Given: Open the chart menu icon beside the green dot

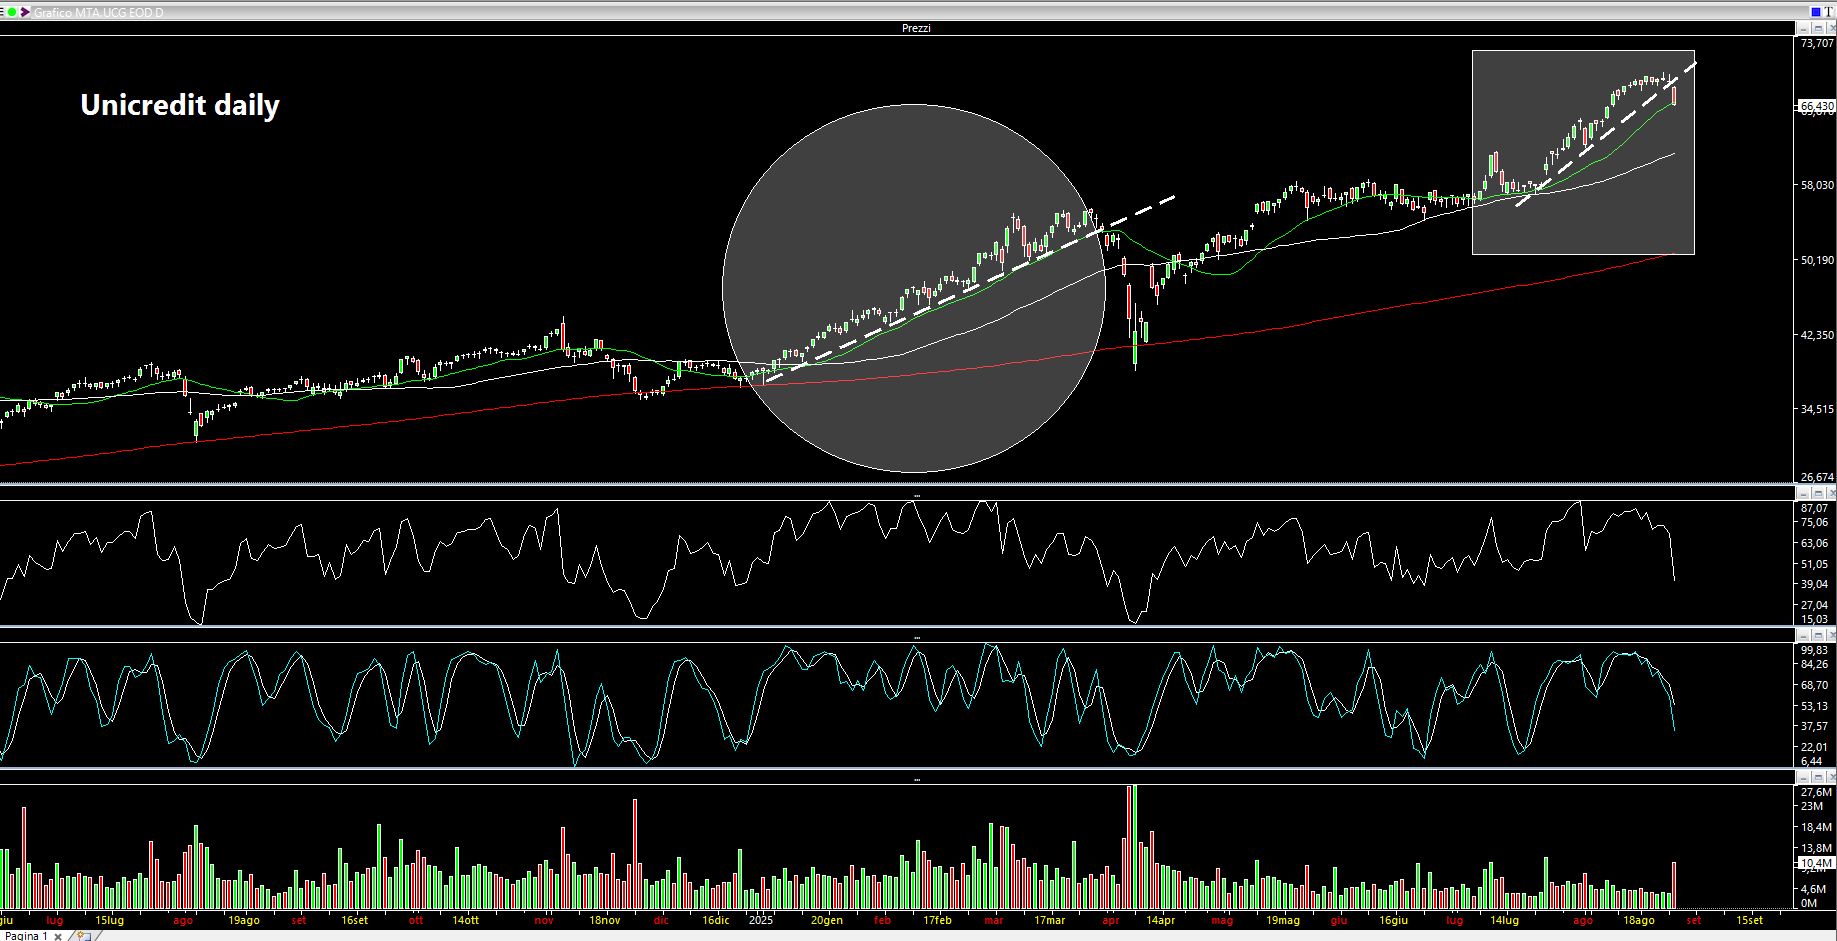Looking at the screenshot, I should [3, 12].
